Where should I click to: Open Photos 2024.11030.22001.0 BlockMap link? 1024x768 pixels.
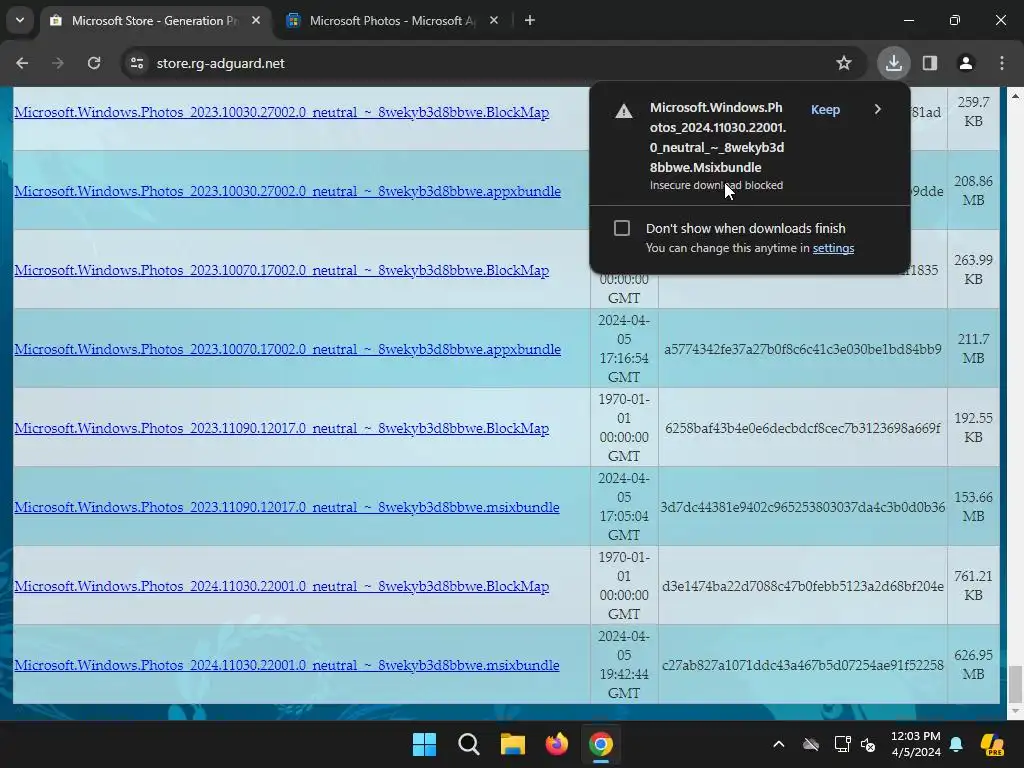click(x=281, y=586)
